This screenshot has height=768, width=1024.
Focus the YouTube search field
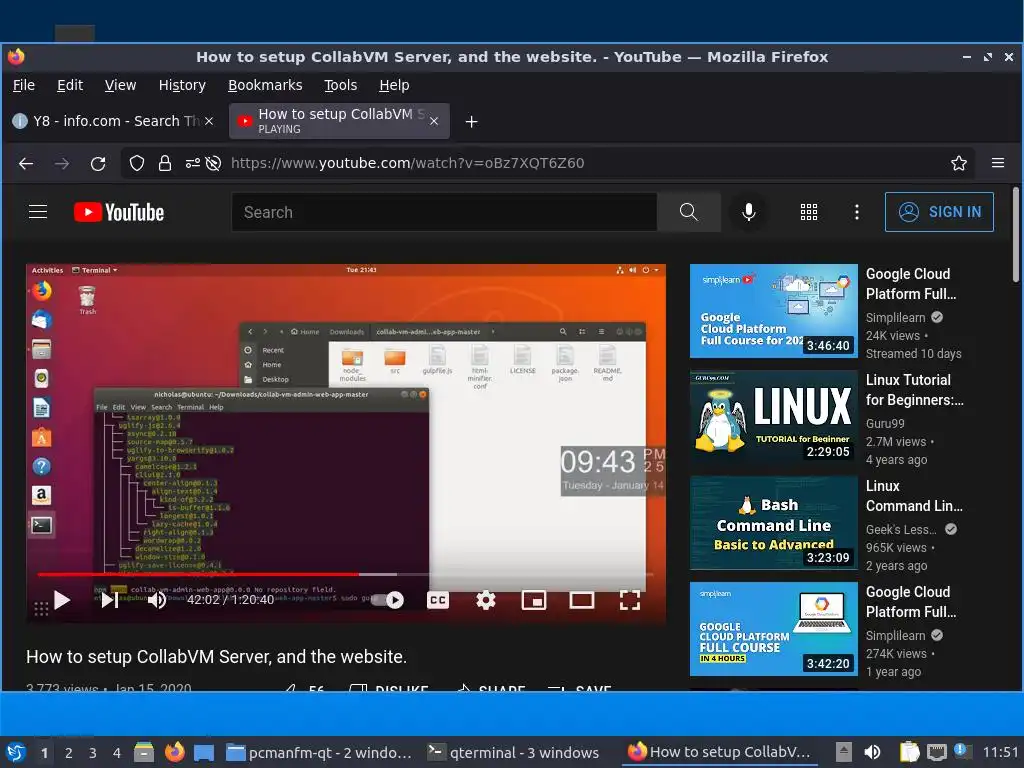[x=444, y=212]
